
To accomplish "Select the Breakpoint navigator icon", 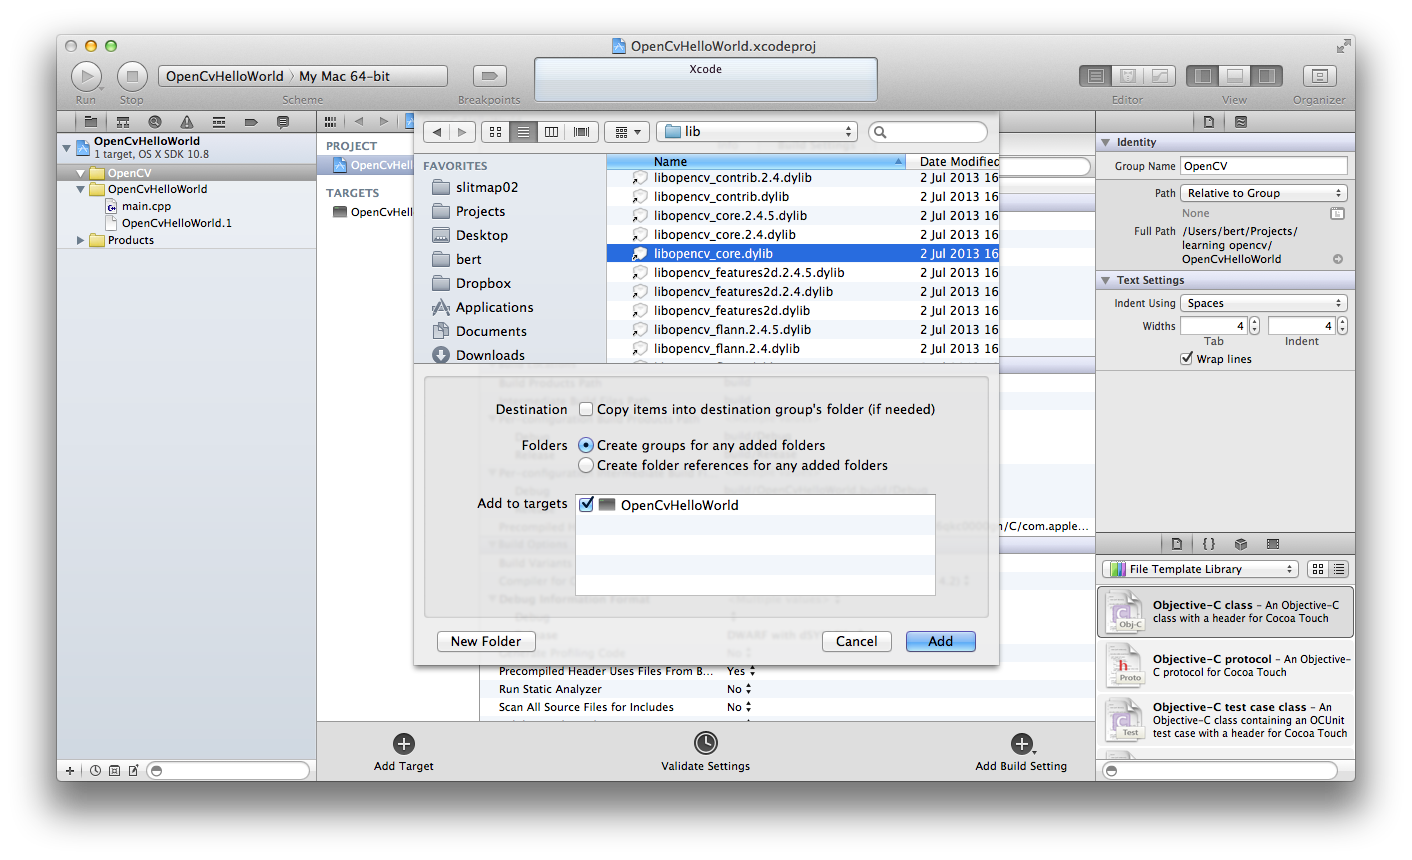I will pos(251,122).
